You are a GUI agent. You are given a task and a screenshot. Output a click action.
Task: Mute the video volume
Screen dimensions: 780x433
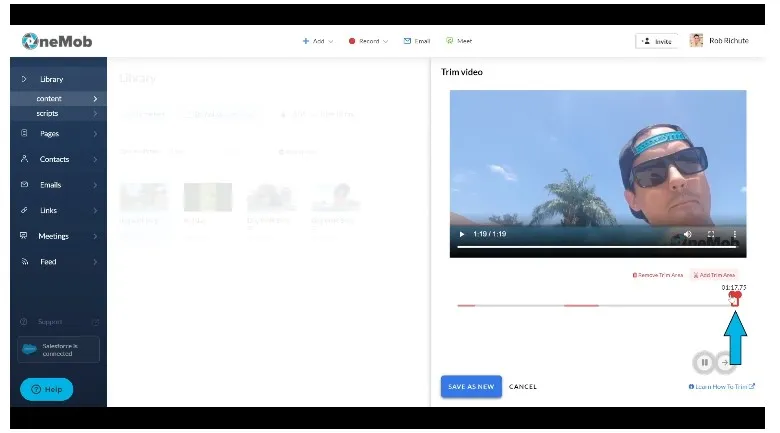(x=687, y=234)
